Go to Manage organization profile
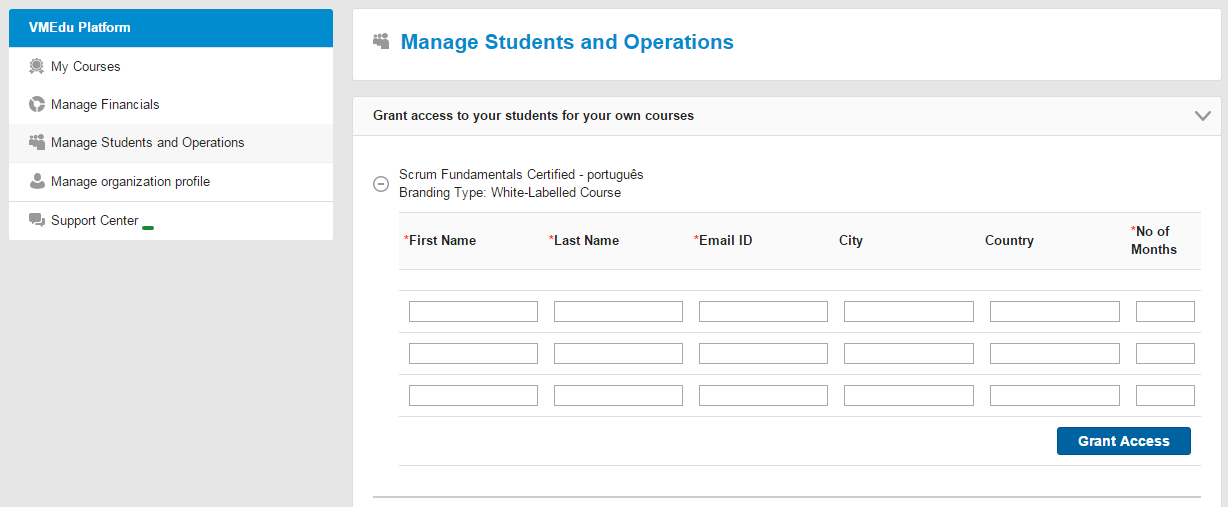 (130, 182)
